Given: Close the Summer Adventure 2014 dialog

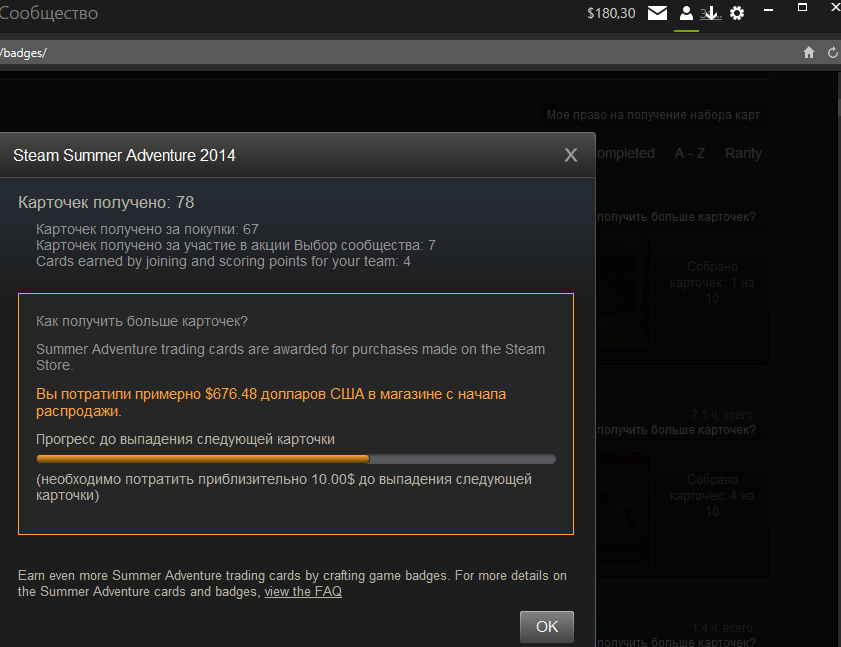Looking at the screenshot, I should click(571, 155).
